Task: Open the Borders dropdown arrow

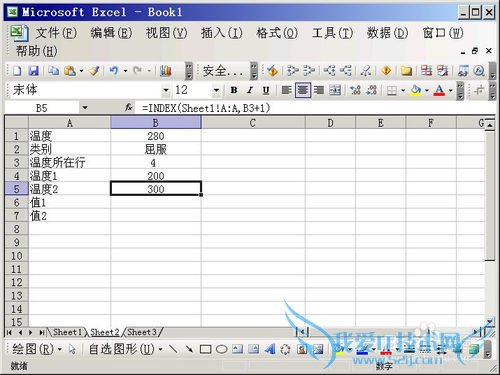Action: 403,90
